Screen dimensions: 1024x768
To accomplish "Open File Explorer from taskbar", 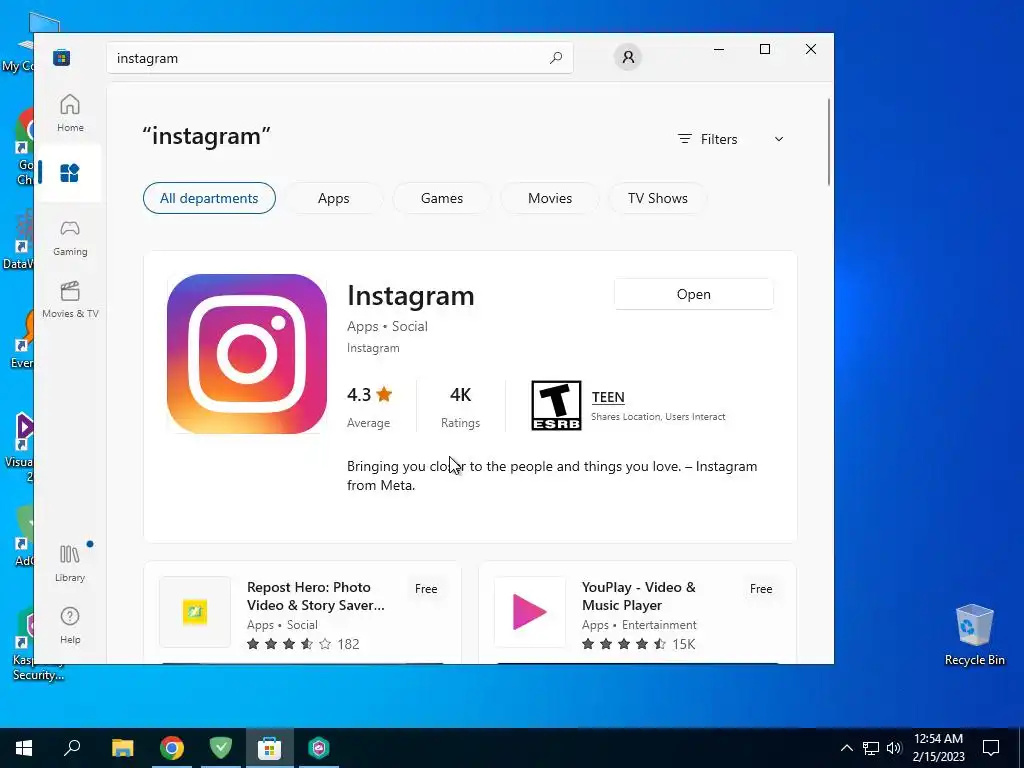I will [x=122, y=748].
